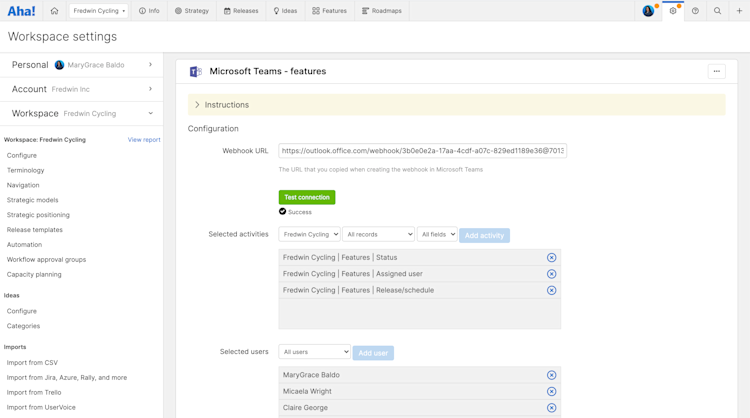Open the Ideas menu

[285, 11]
